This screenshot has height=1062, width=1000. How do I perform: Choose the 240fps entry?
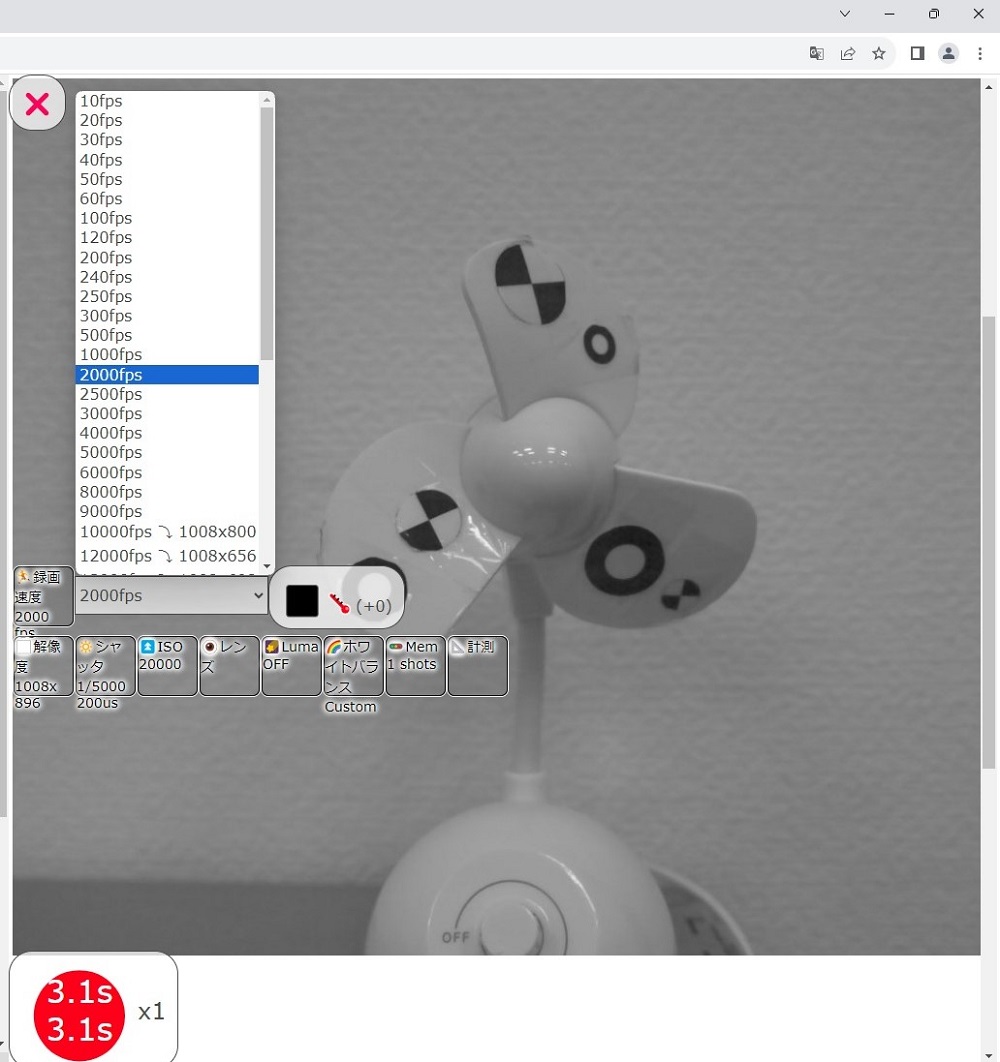pos(167,278)
